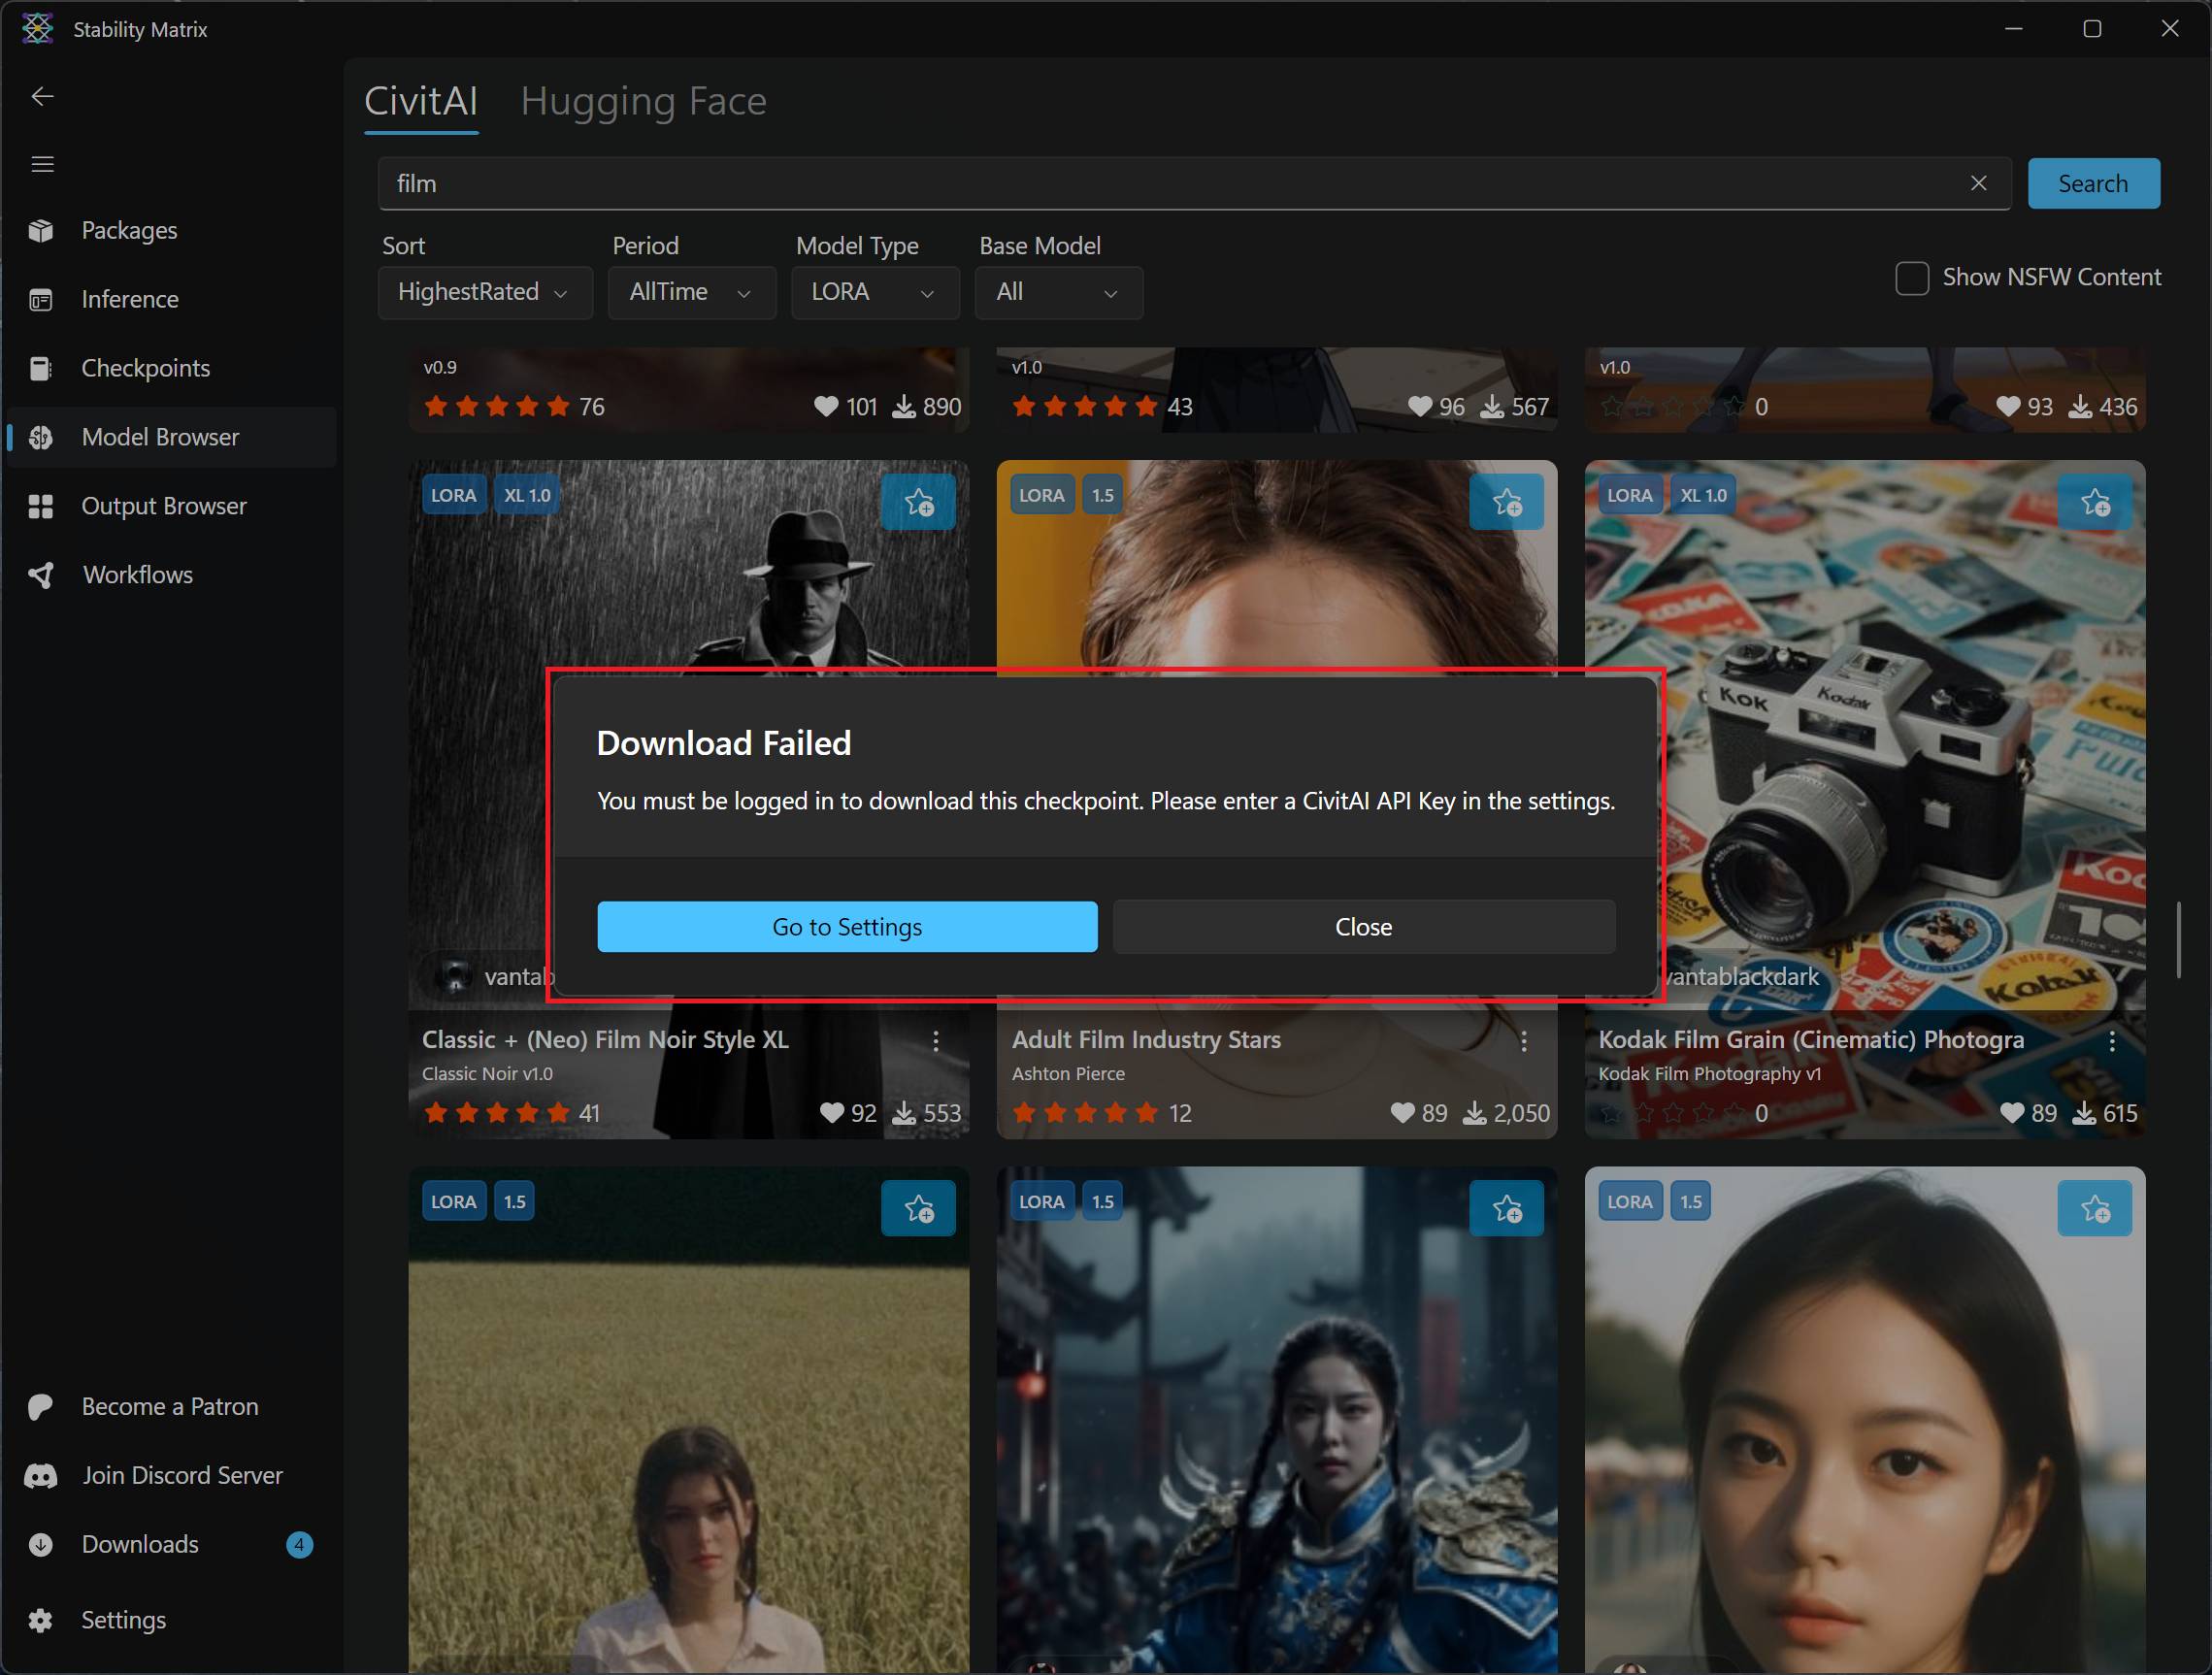The width and height of the screenshot is (2212, 1675).
Task: Go to Checkpoints in sidebar
Action: point(145,368)
